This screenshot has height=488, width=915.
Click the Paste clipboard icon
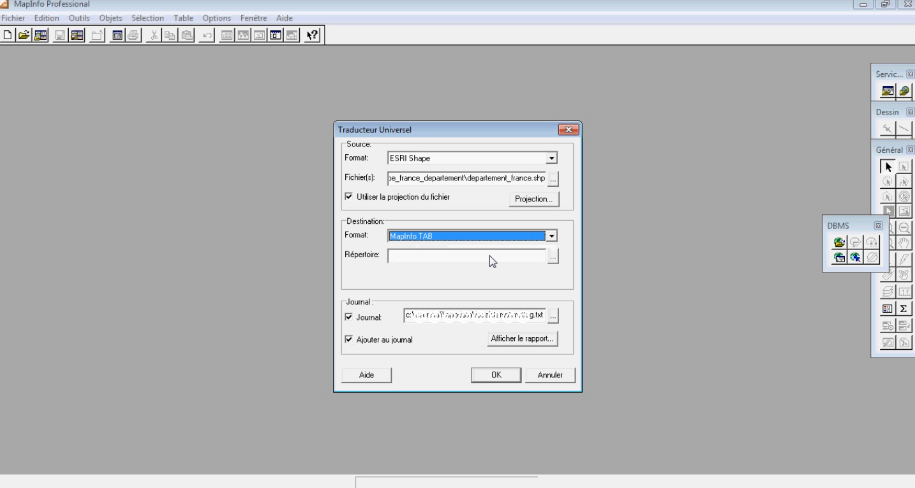(x=187, y=36)
